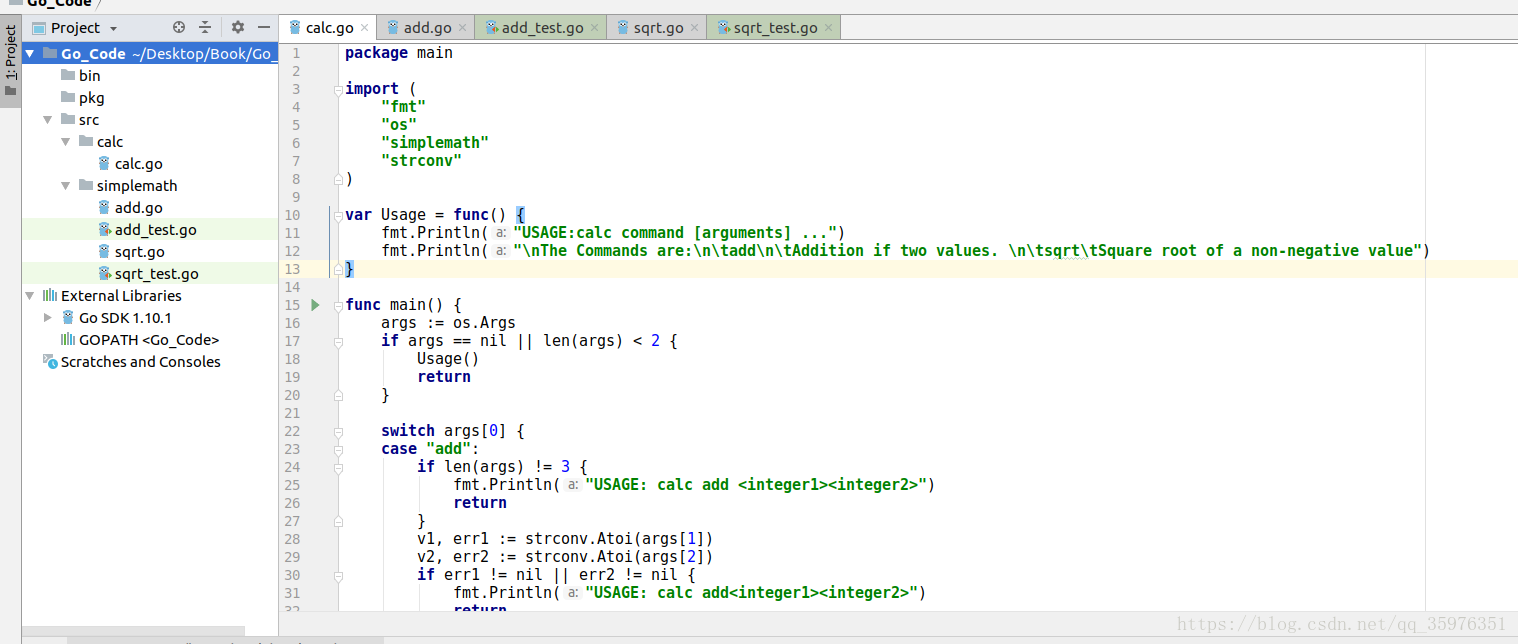This screenshot has width=1518, height=644.
Task: Hide the Project panel with minimize icon
Action: pyautogui.click(x=263, y=27)
